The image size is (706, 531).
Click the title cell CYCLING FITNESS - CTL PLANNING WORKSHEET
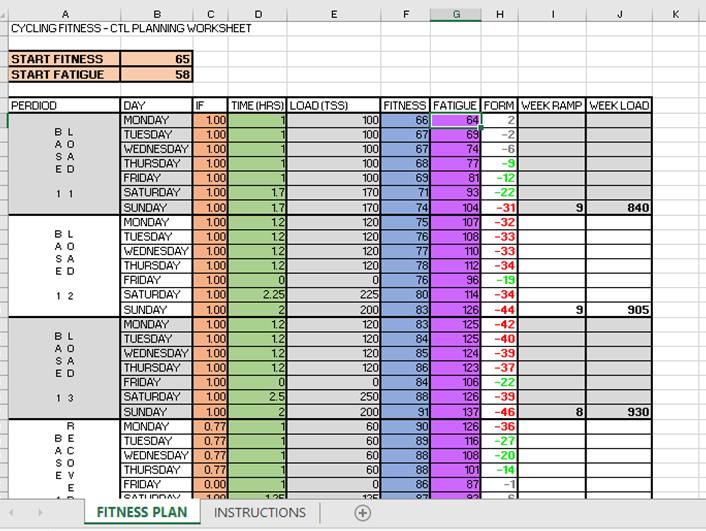coord(131,28)
